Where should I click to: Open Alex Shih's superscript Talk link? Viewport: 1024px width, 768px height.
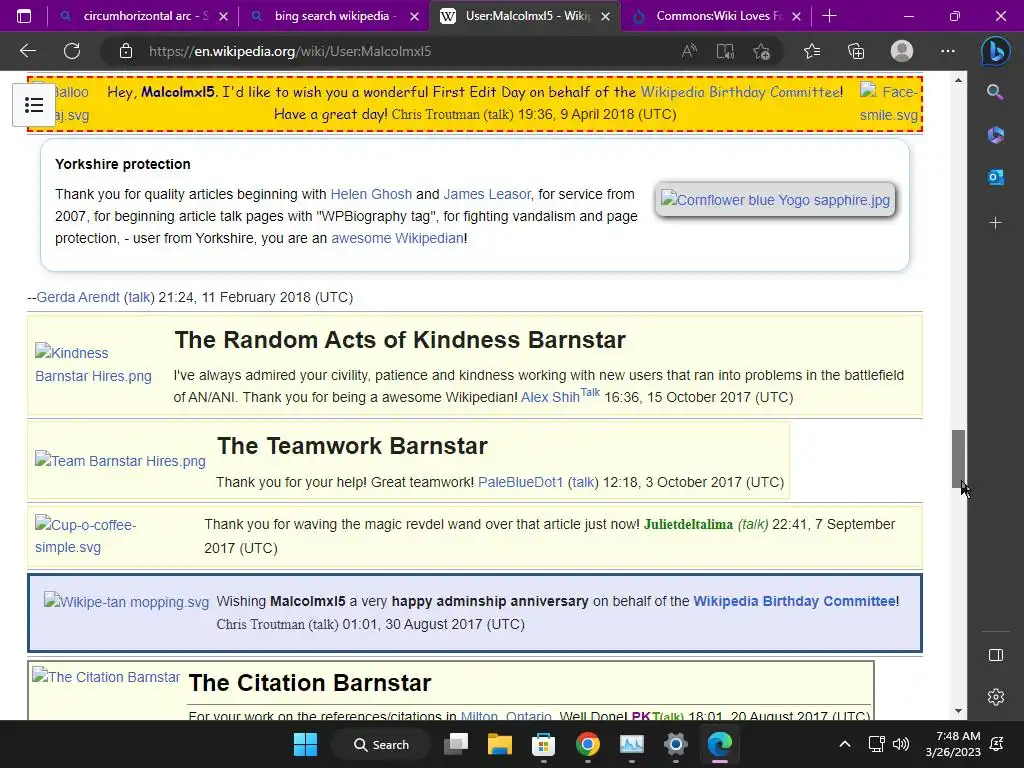(590, 392)
